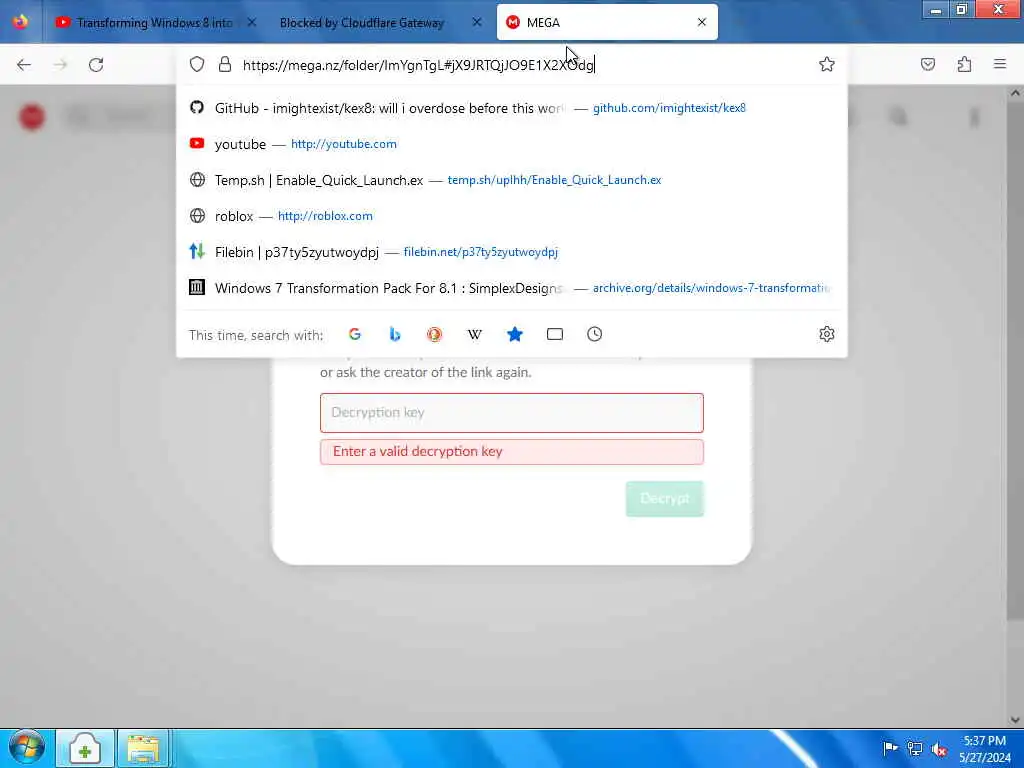The width and height of the screenshot is (1024, 768).
Task: Open GitHub imightexist/kex8 suggestion
Action: pyautogui.click(x=511, y=108)
